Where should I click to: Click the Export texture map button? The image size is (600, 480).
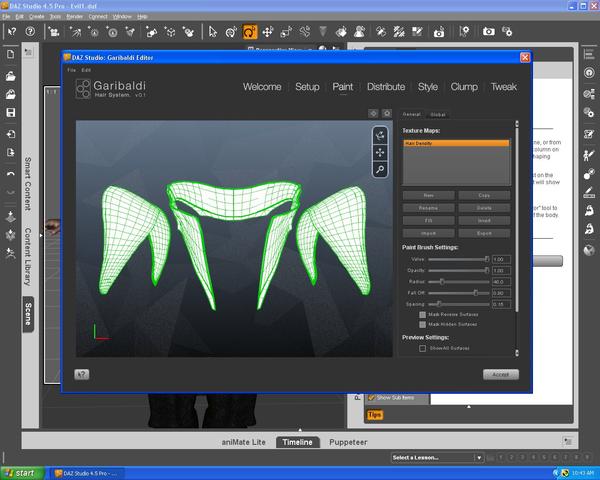point(484,233)
